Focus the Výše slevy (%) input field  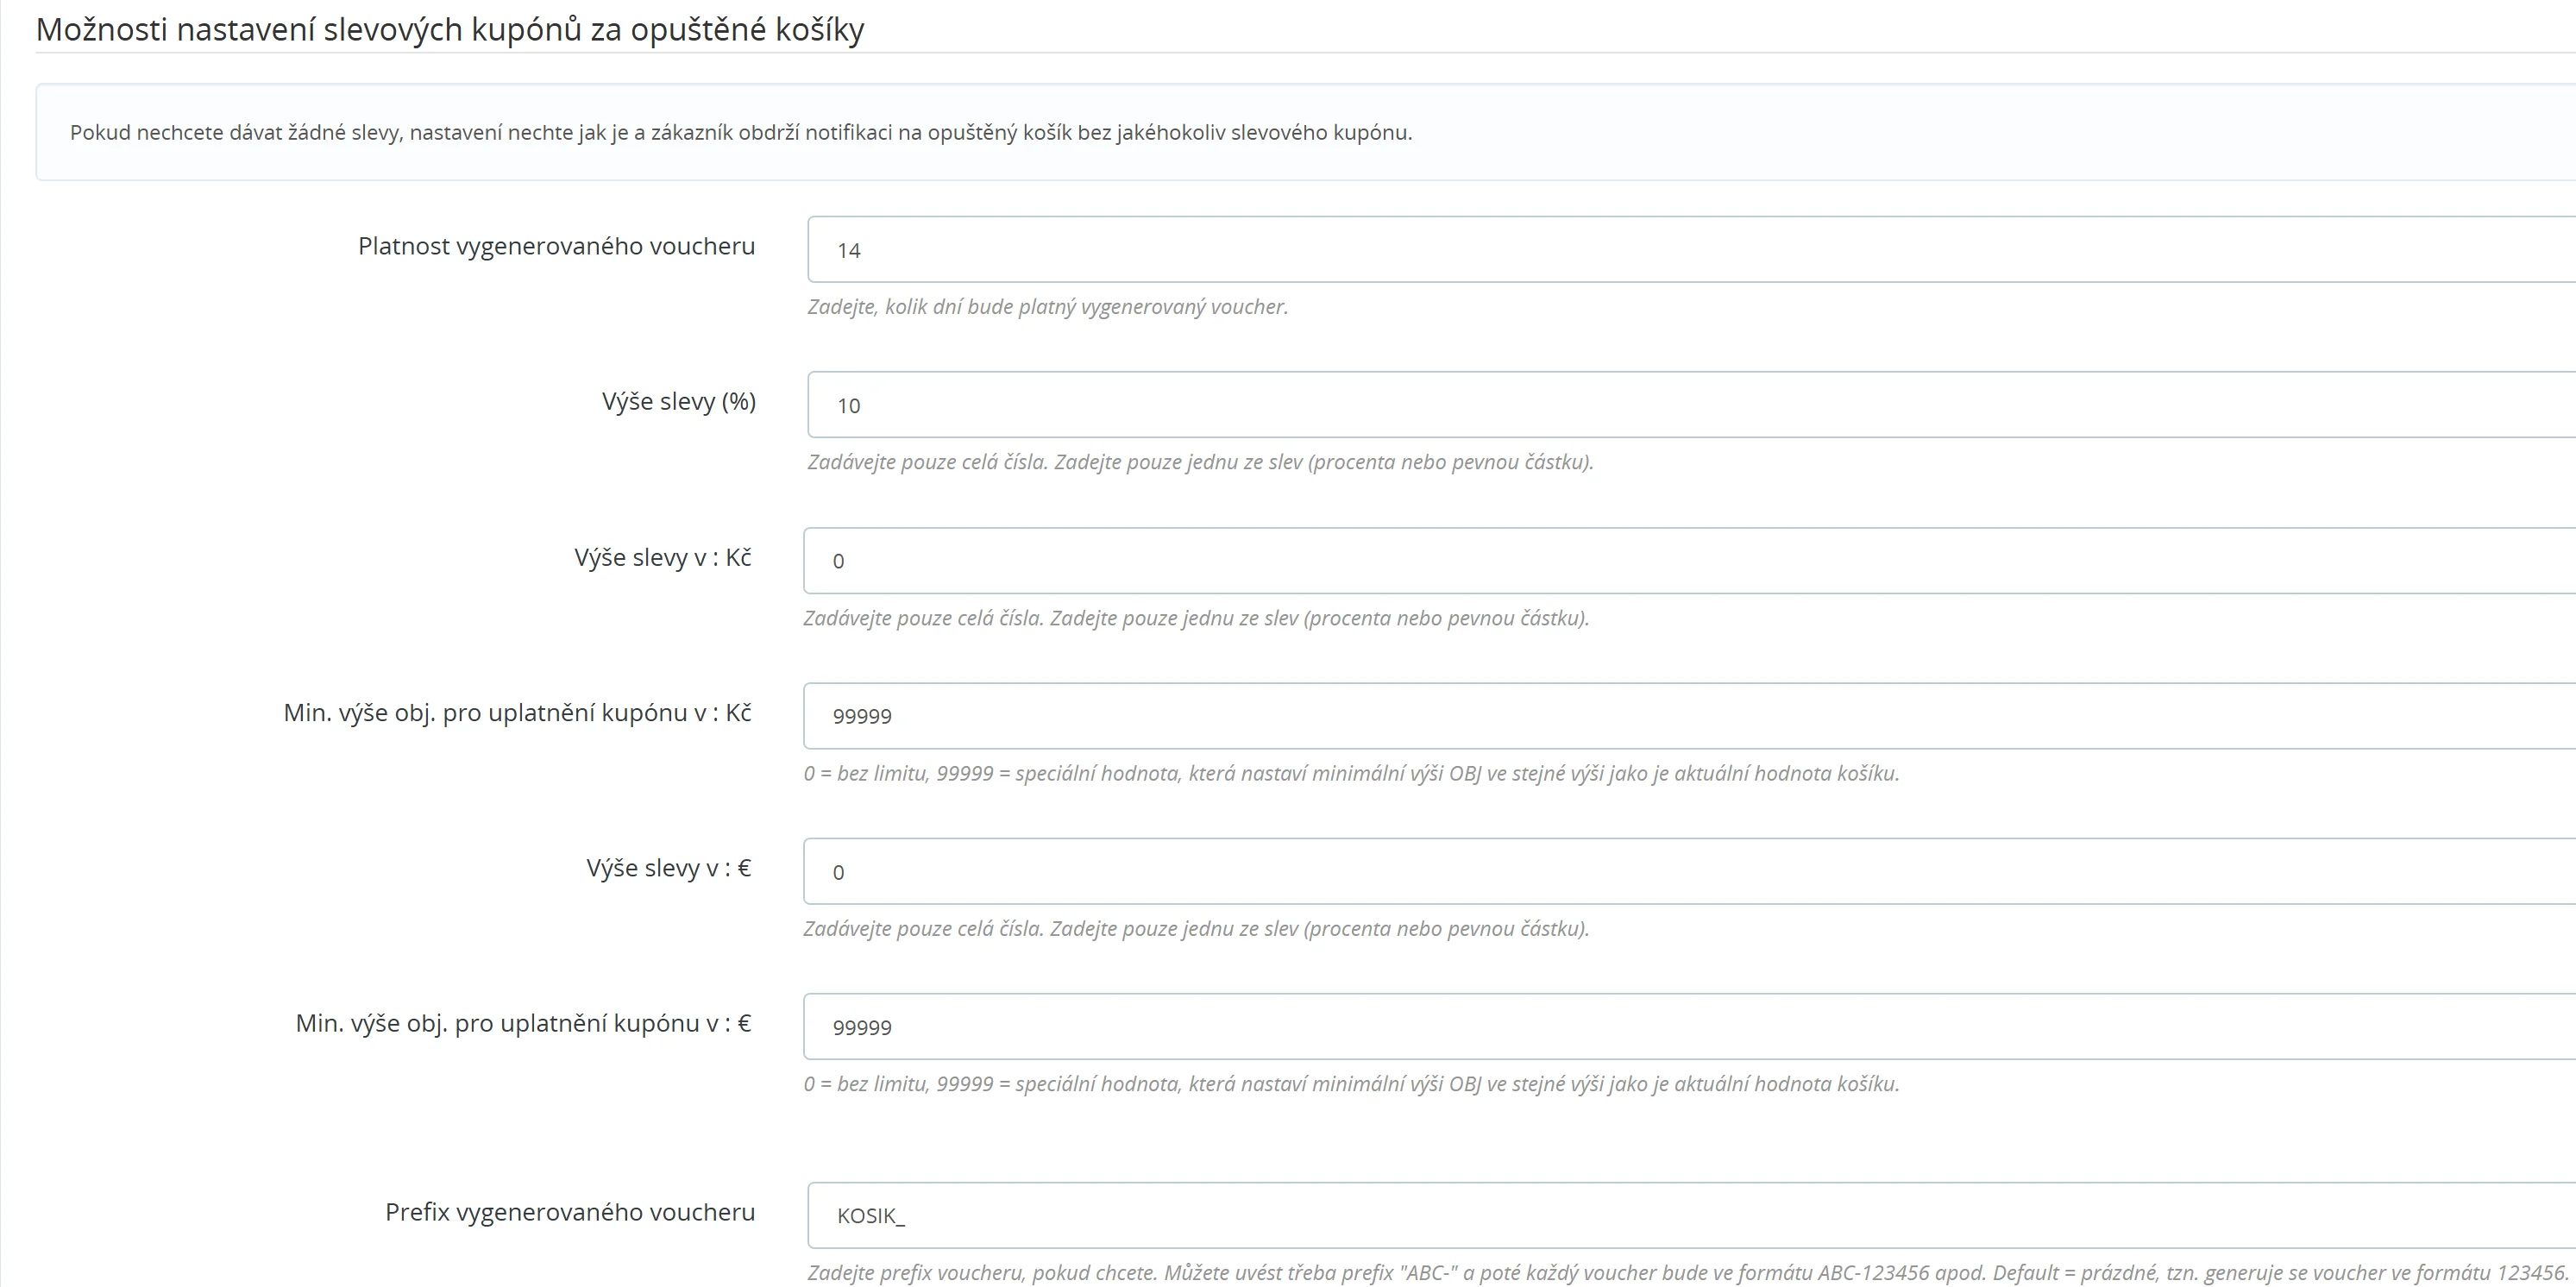(x=1690, y=405)
